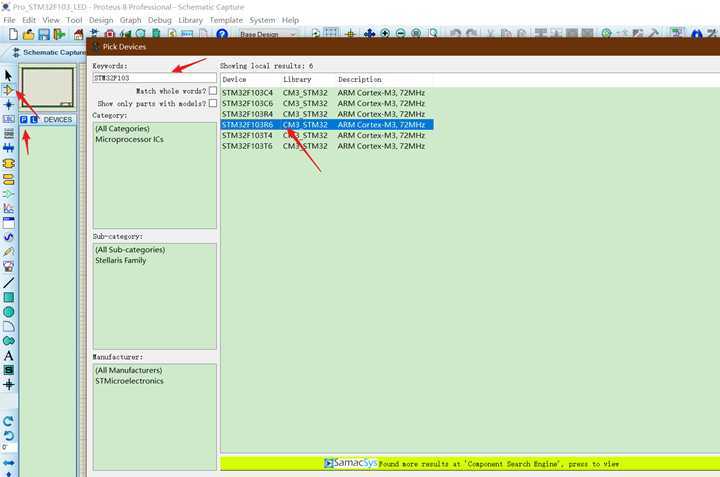Open the Graph menu
720x477 pixels.
pyautogui.click(x=130, y=20)
